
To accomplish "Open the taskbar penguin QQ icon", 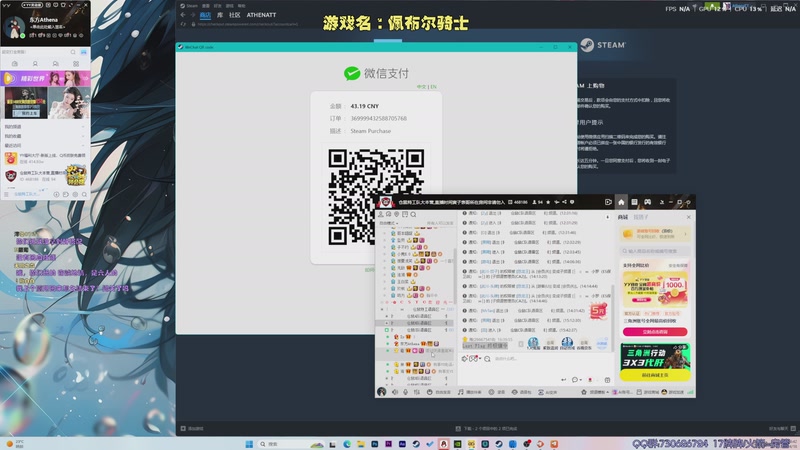I will (x=443, y=444).
